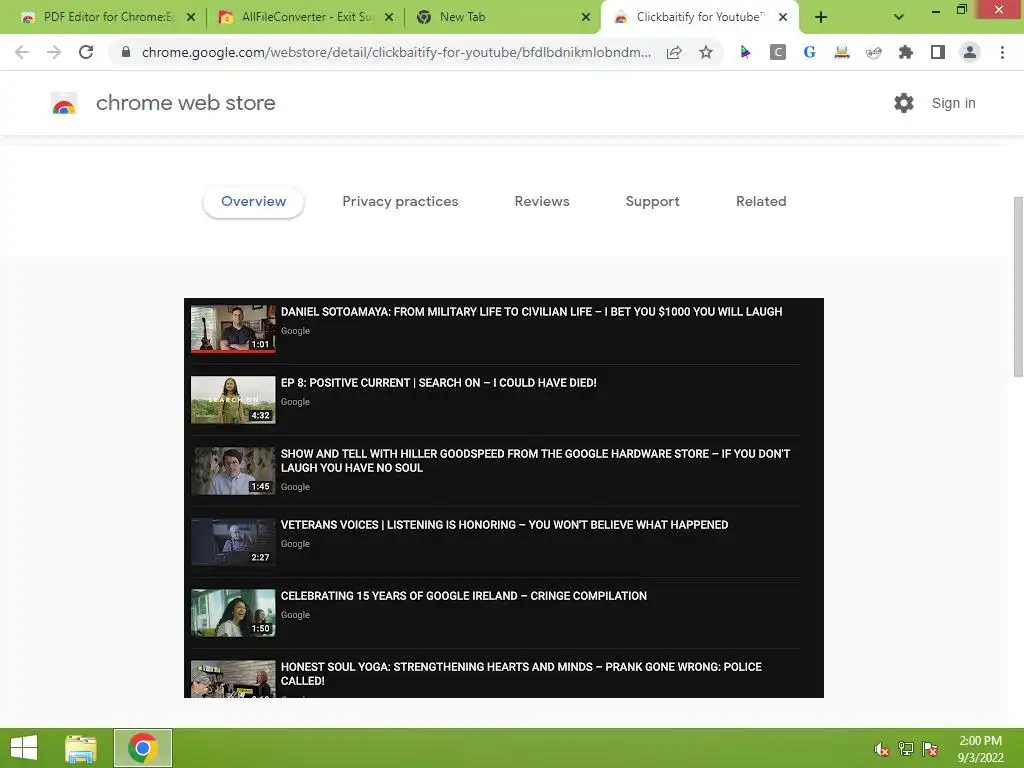This screenshot has height=768, width=1024.
Task: Click 'EP 8: POSITIVE CURRENT' title
Action: pos(438,383)
